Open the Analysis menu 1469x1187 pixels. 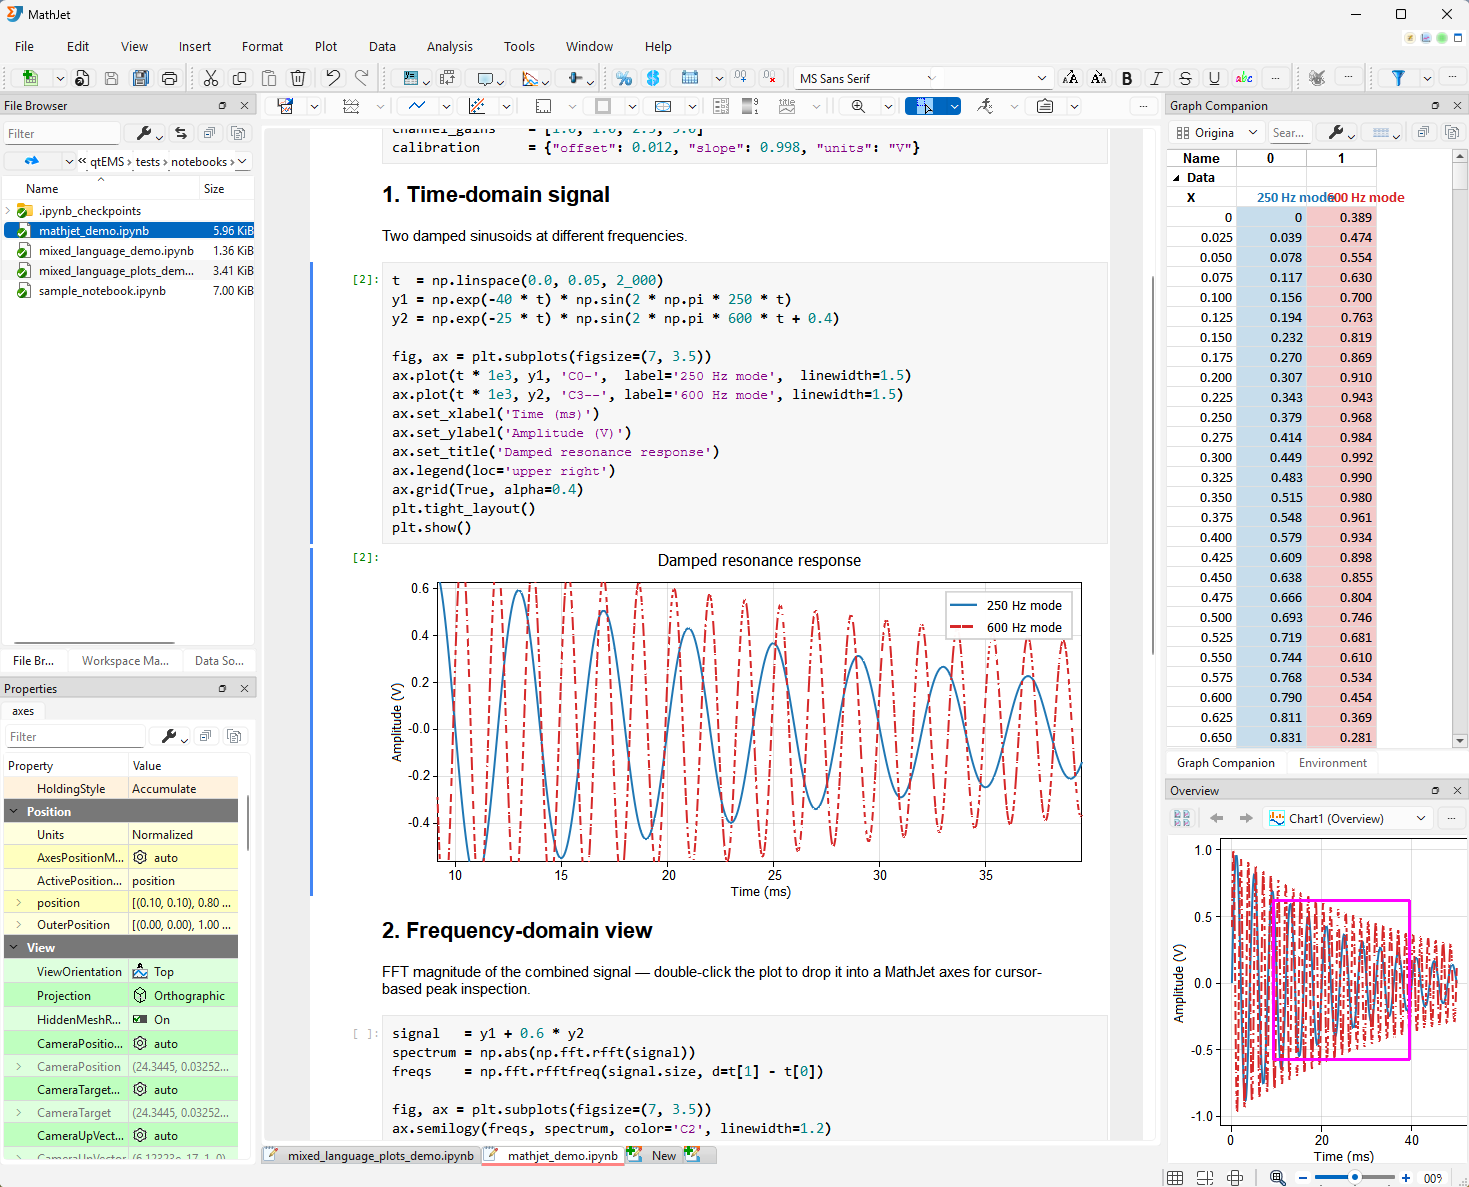pos(450,47)
